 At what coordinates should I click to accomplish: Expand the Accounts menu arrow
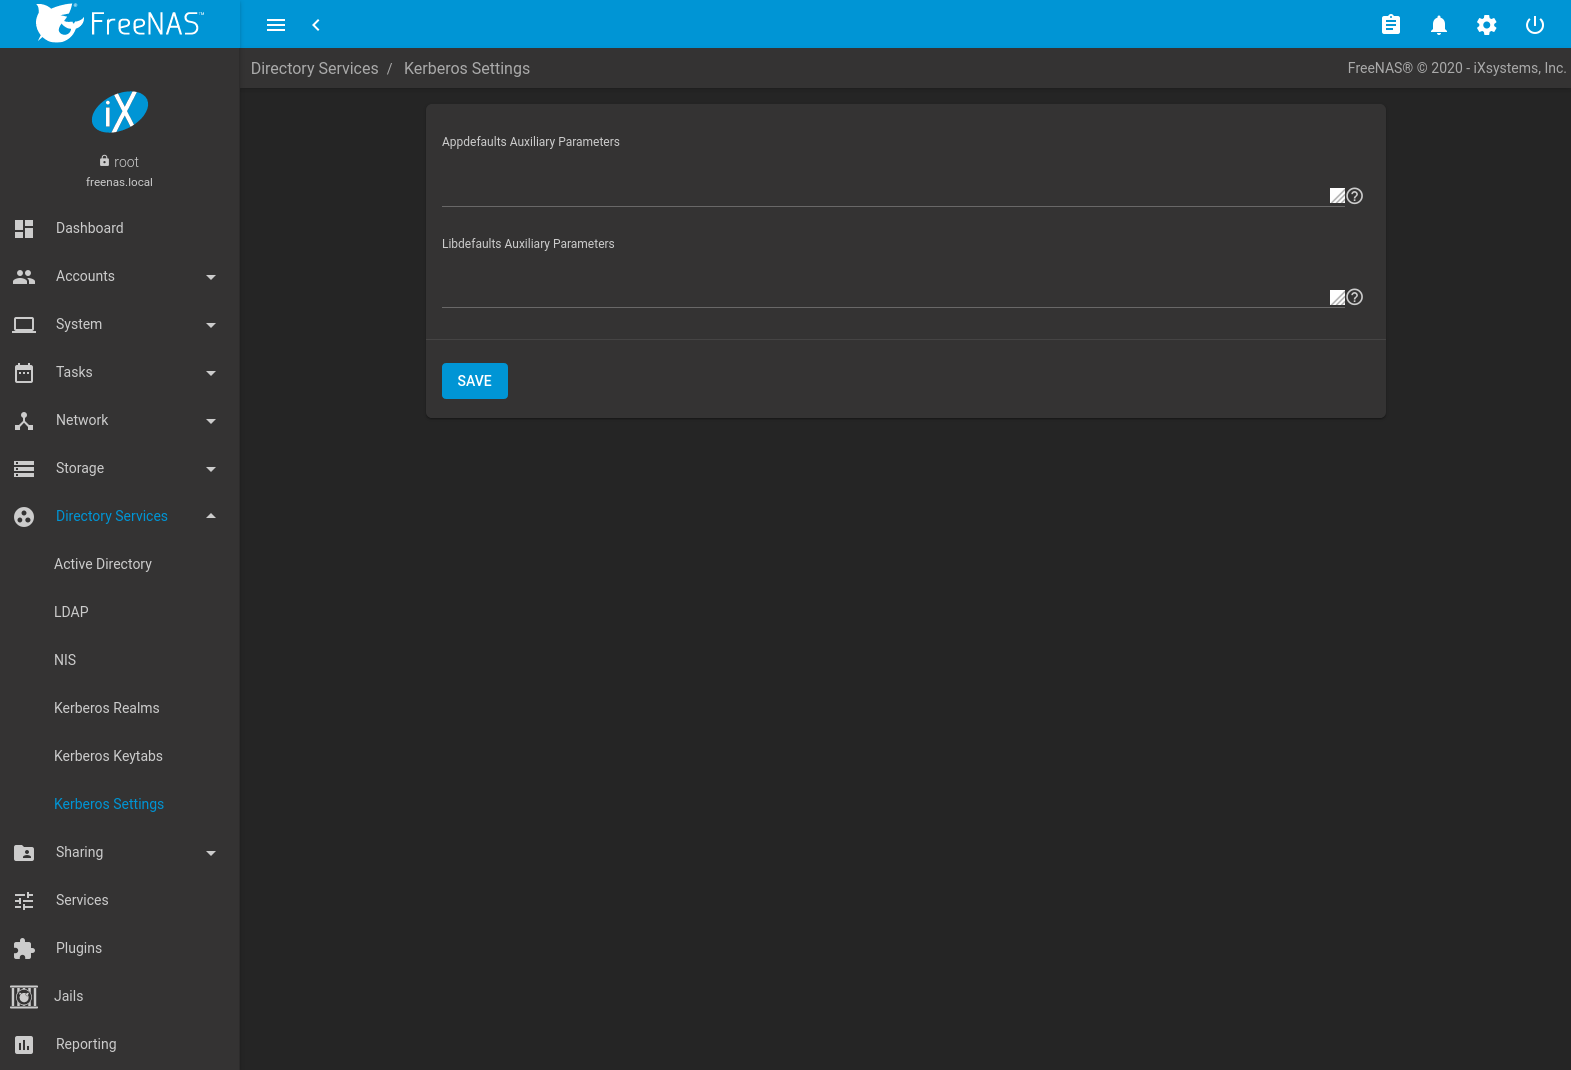click(x=210, y=277)
